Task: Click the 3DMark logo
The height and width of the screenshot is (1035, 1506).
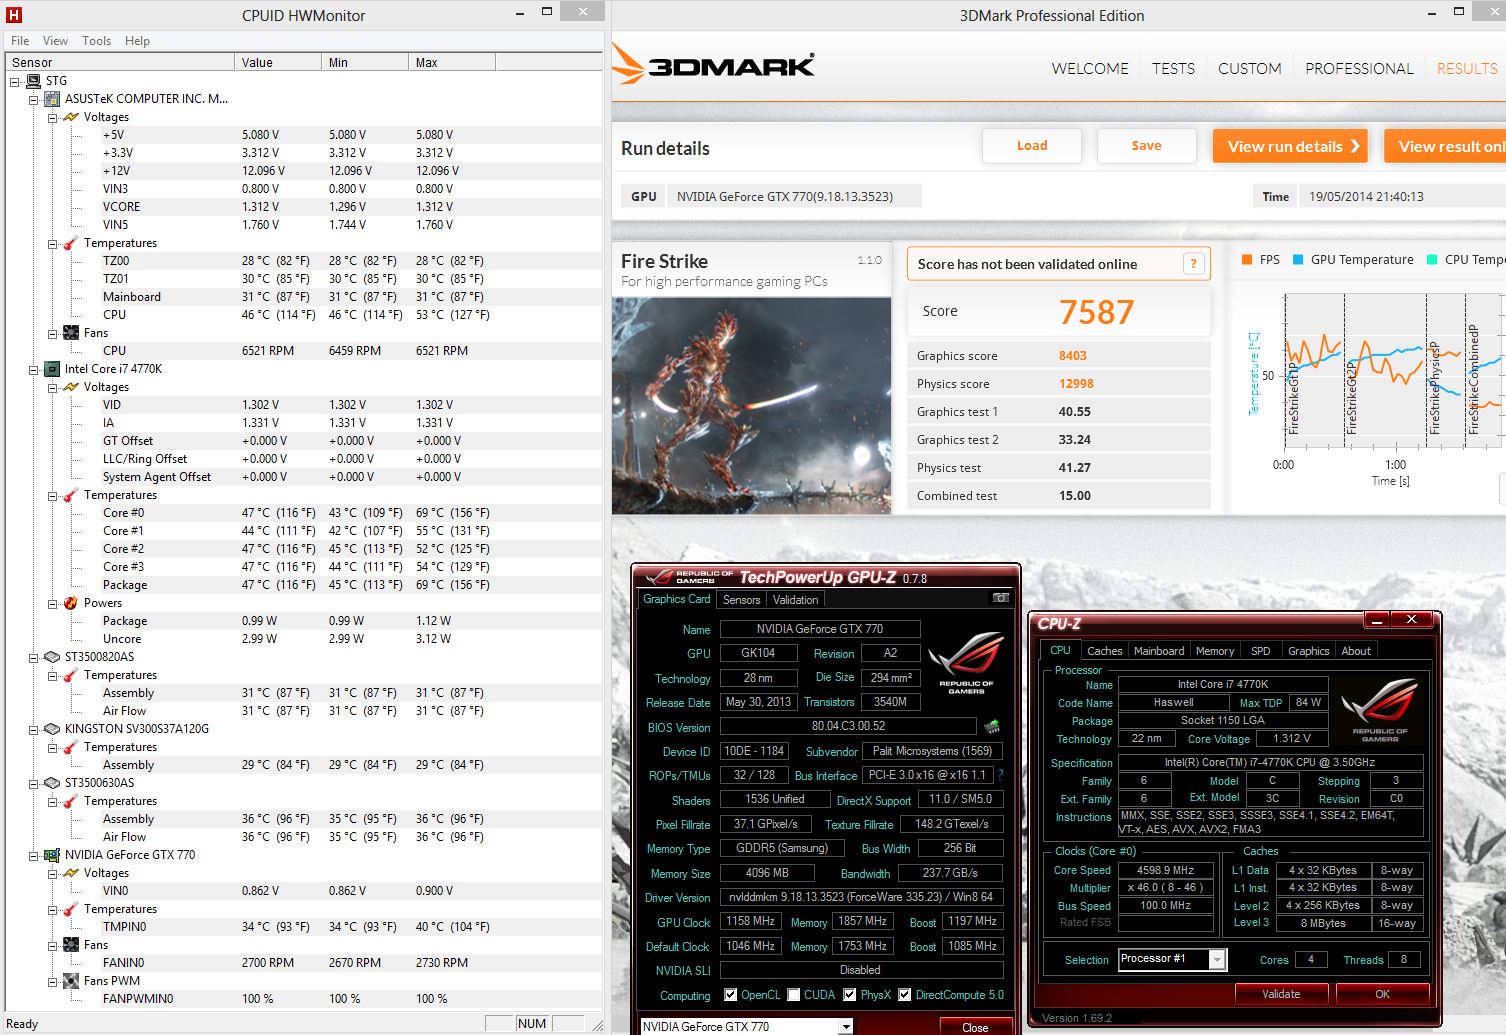Action: 714,66
